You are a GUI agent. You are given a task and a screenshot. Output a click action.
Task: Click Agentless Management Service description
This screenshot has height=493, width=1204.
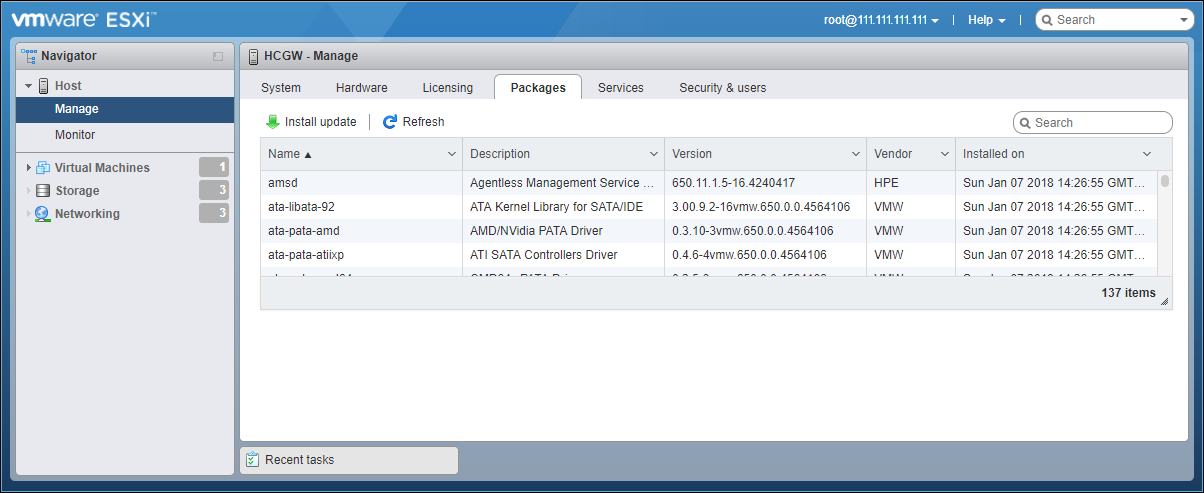(x=562, y=183)
